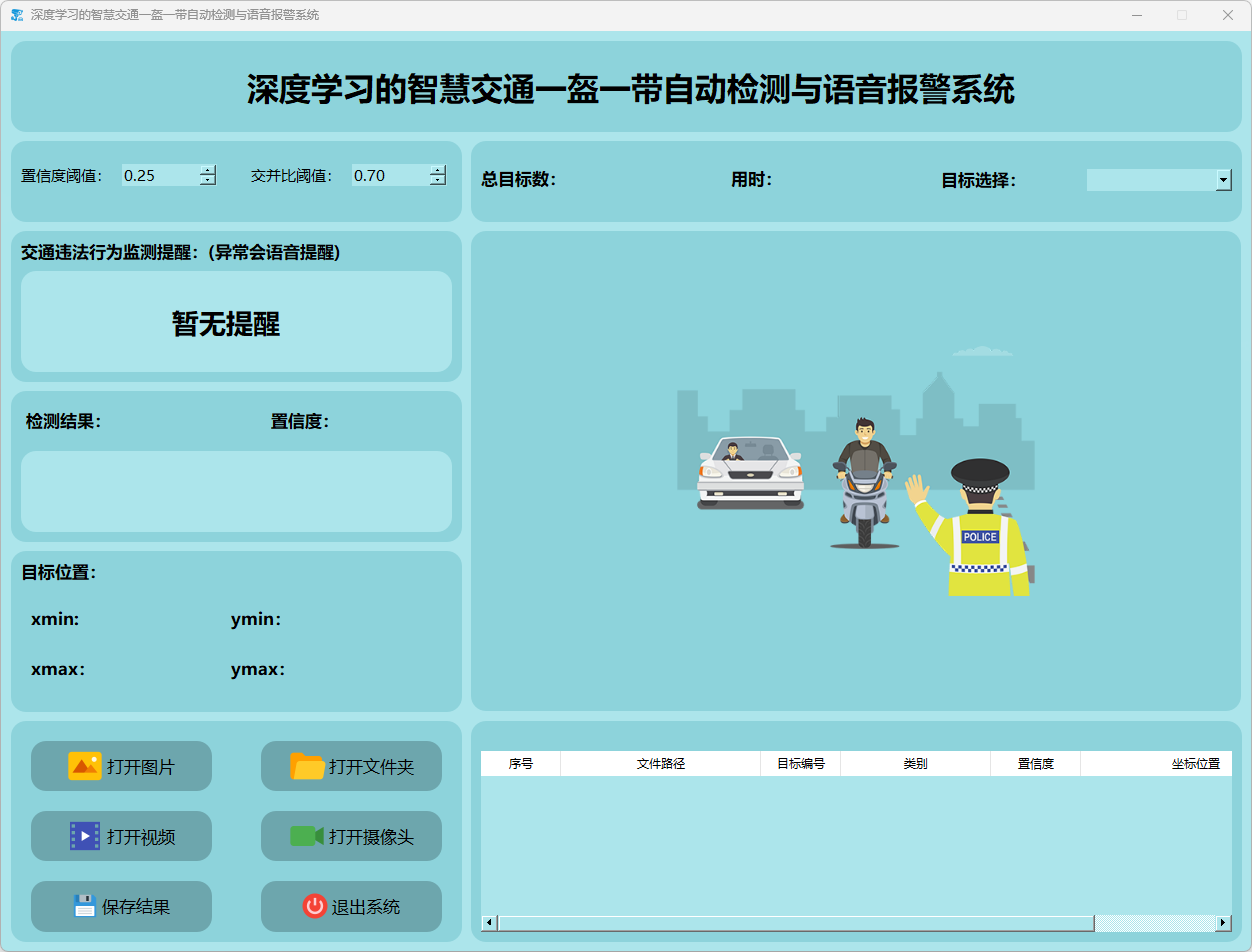This screenshot has width=1252, height=952.
Task: Click the app icon in title bar
Action: [x=16, y=15]
